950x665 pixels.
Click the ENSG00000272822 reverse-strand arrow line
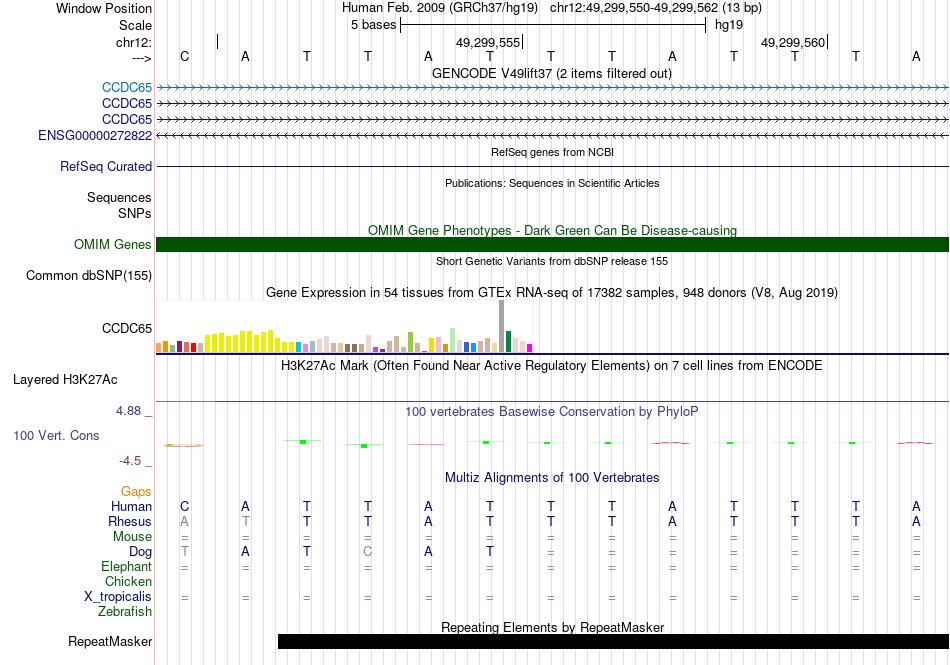pyautogui.click(x=553, y=136)
